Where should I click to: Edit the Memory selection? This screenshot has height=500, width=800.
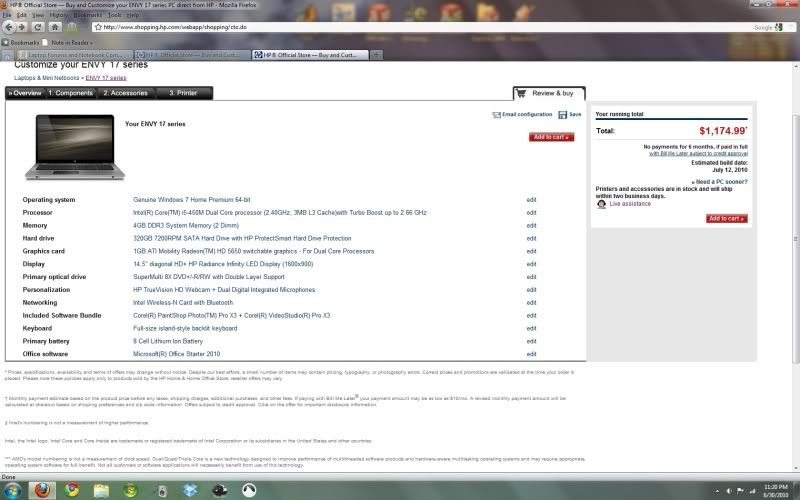531,226
